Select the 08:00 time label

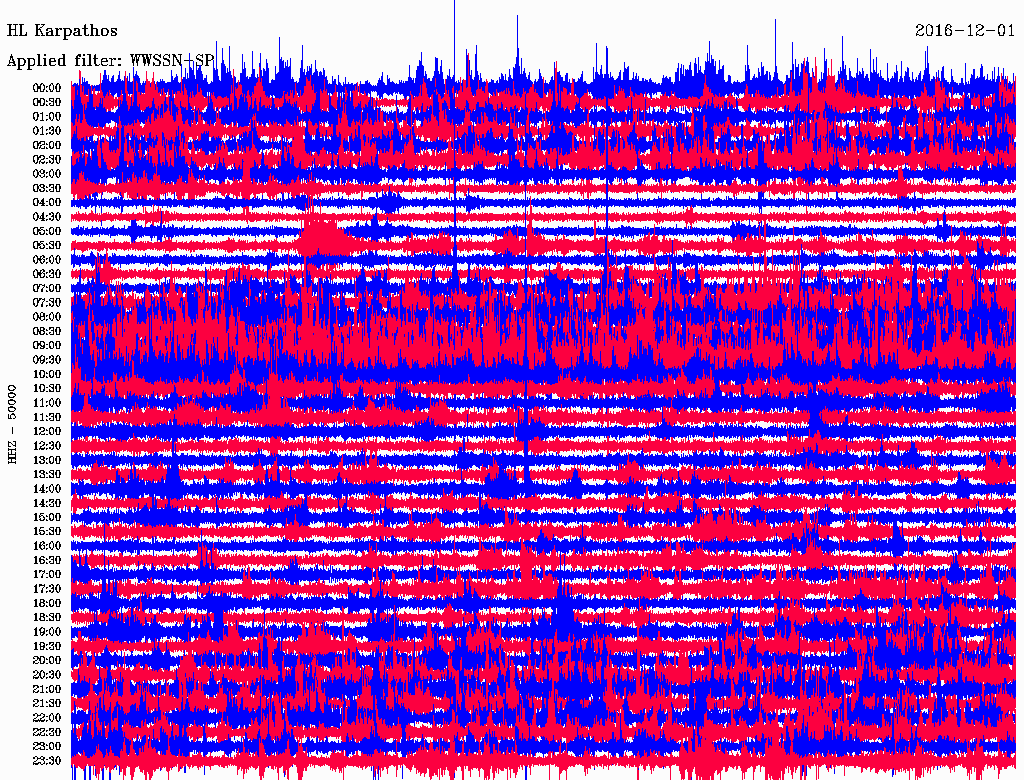[47, 317]
